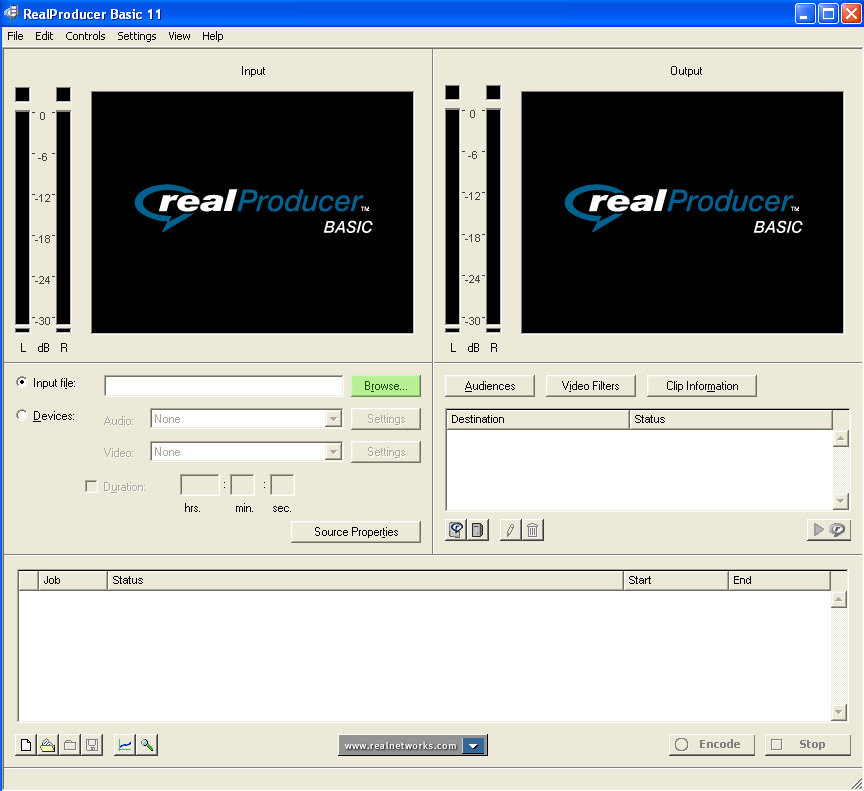This screenshot has width=864, height=791.
Task: Open the Edit menu
Action: click(44, 36)
